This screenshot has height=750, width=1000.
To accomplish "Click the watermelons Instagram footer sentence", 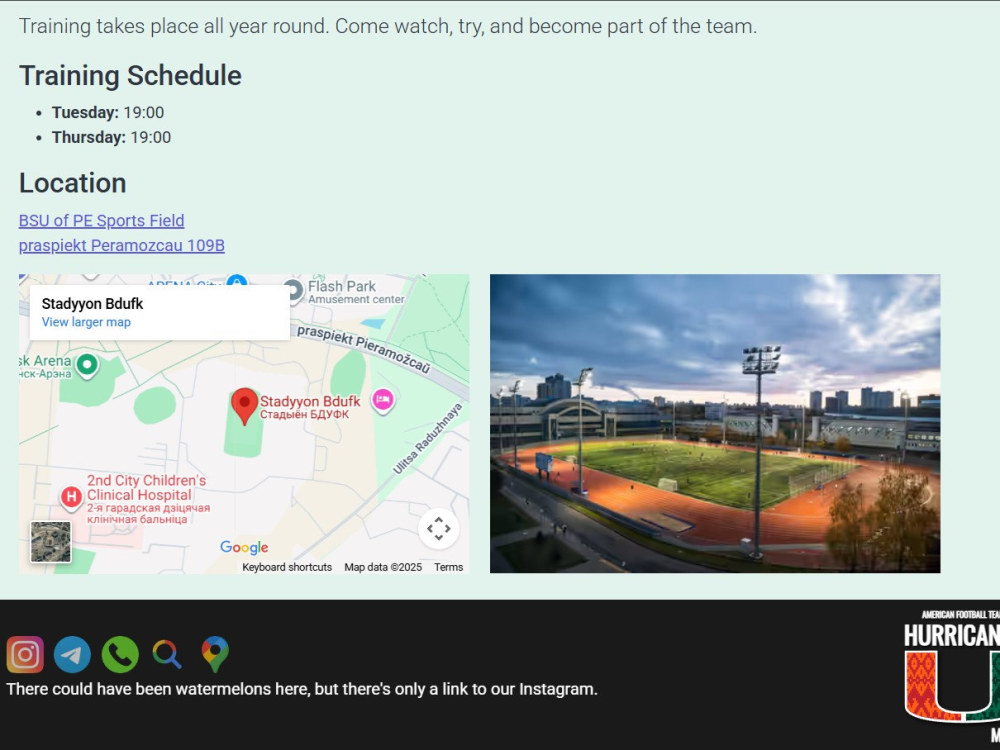I will point(302,689).
